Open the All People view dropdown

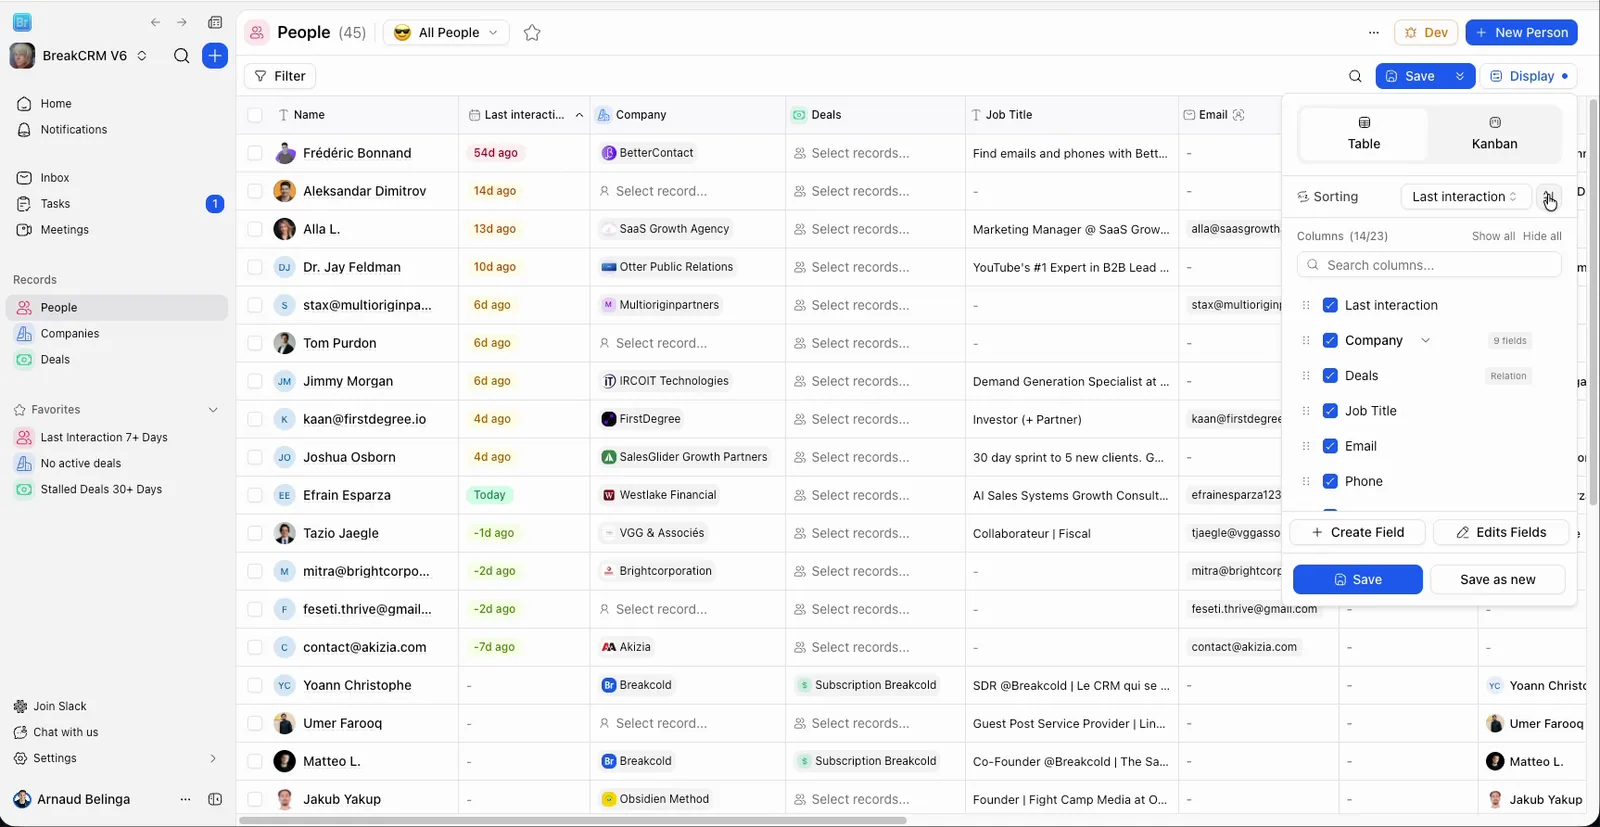pyautogui.click(x=446, y=33)
